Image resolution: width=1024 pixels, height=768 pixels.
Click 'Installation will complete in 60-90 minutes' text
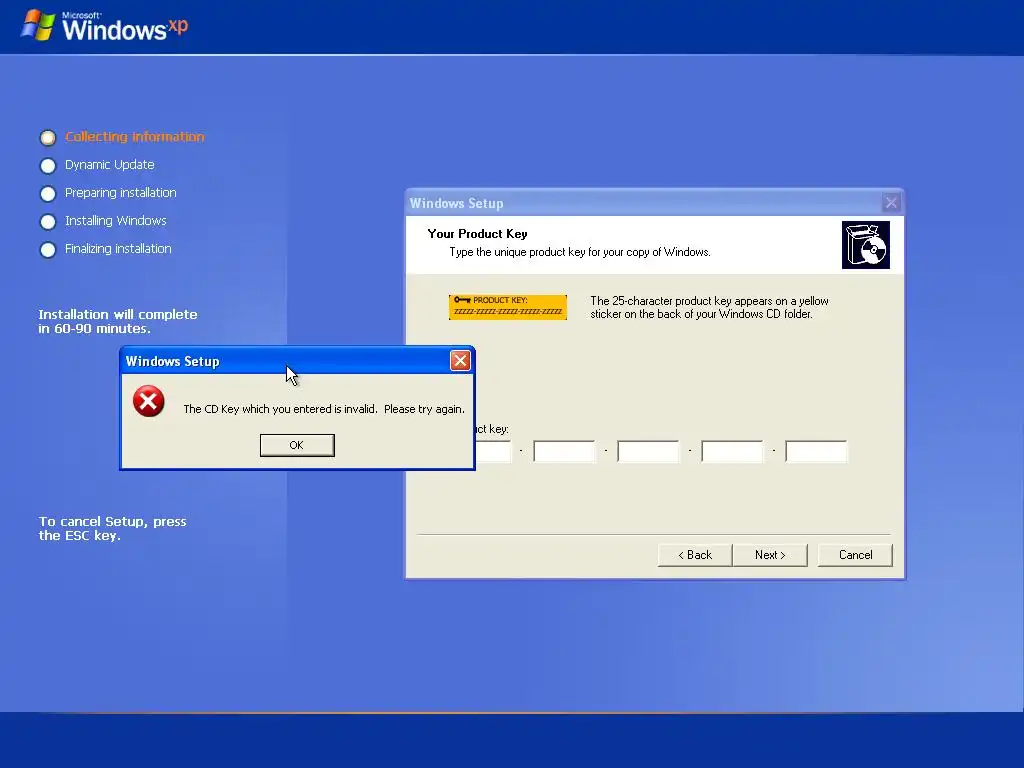[x=118, y=321]
